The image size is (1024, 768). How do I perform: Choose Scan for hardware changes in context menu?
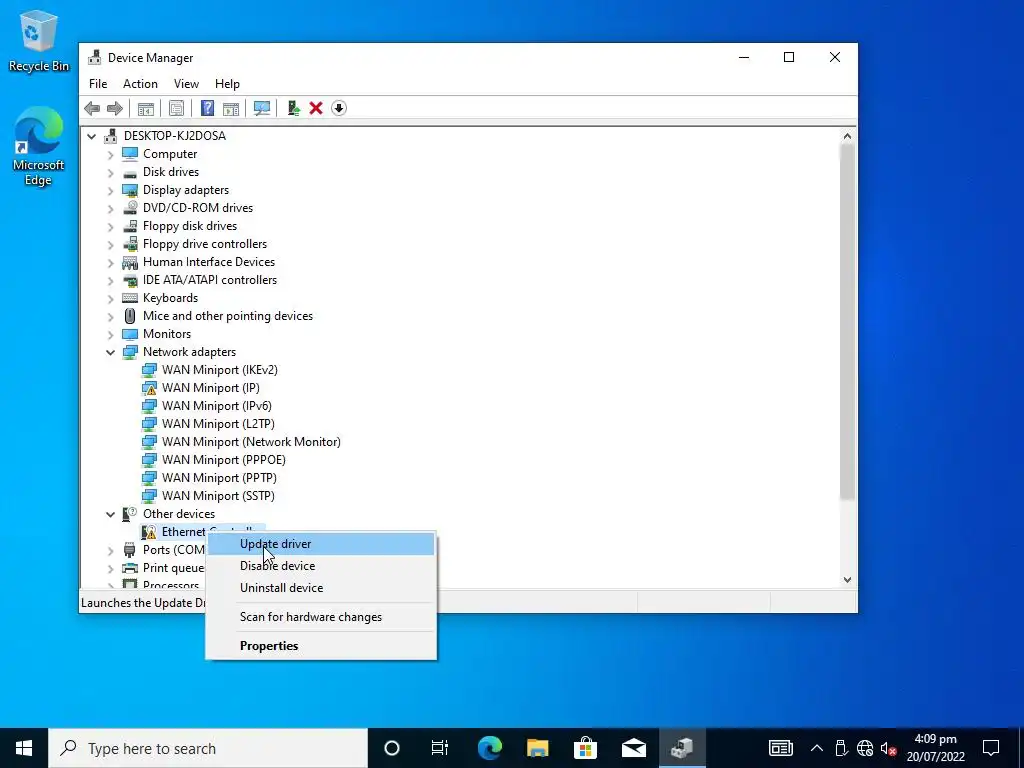tap(321, 617)
